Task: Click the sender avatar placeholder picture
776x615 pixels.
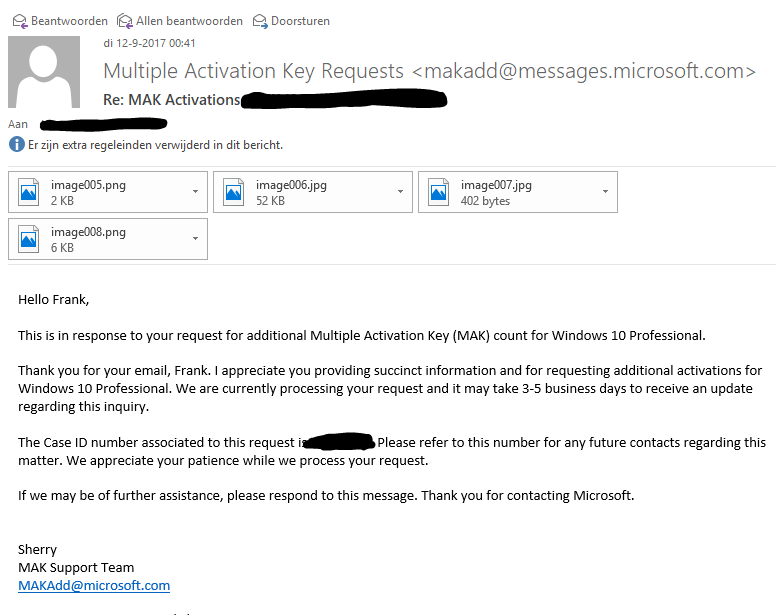Action: (x=44, y=72)
